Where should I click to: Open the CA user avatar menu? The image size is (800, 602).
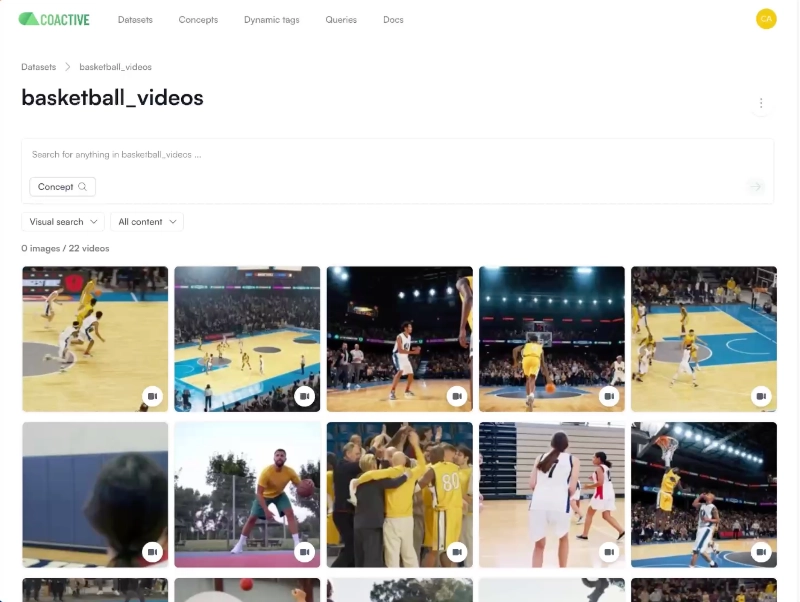(x=766, y=19)
